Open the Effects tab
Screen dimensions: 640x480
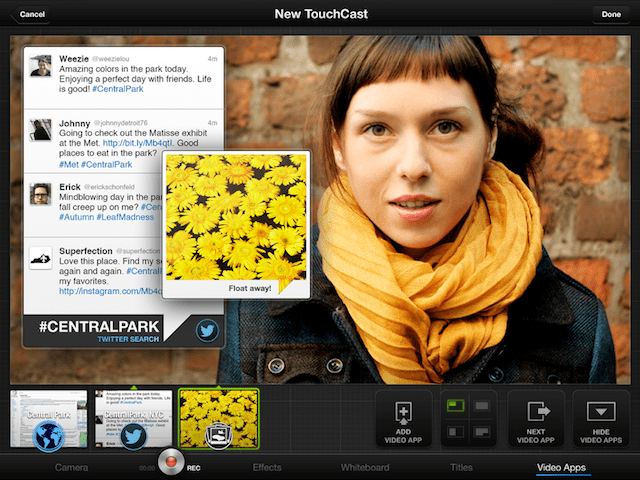click(x=267, y=467)
